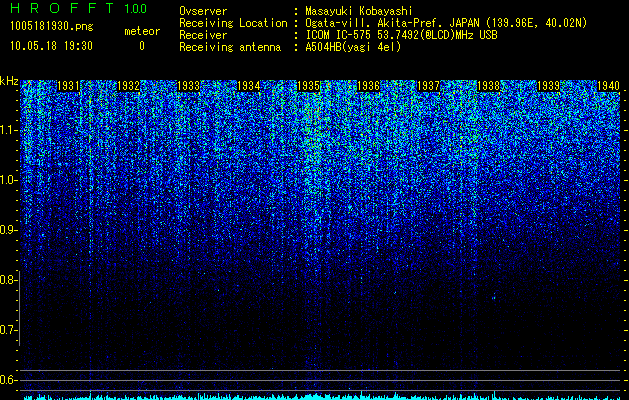Click the Receiving Location label
Image resolution: width=629 pixels, height=400 pixels.
point(233,23)
